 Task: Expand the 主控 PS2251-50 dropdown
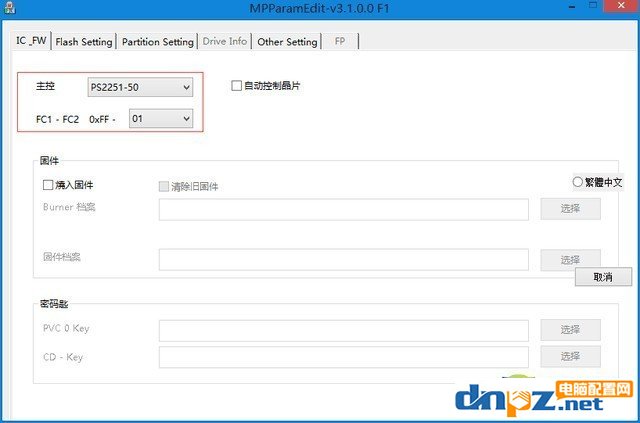(x=140, y=87)
